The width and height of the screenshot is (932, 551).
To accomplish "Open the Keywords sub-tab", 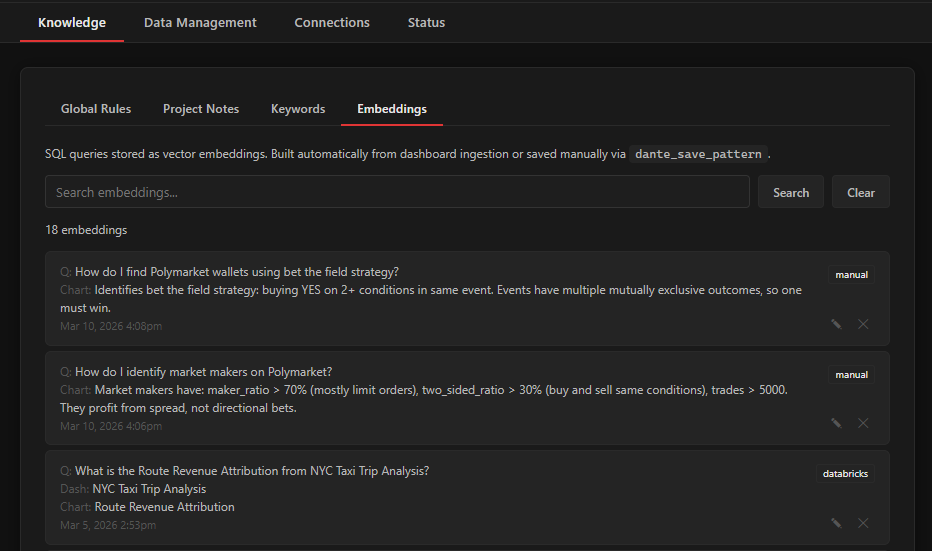I will pos(298,109).
